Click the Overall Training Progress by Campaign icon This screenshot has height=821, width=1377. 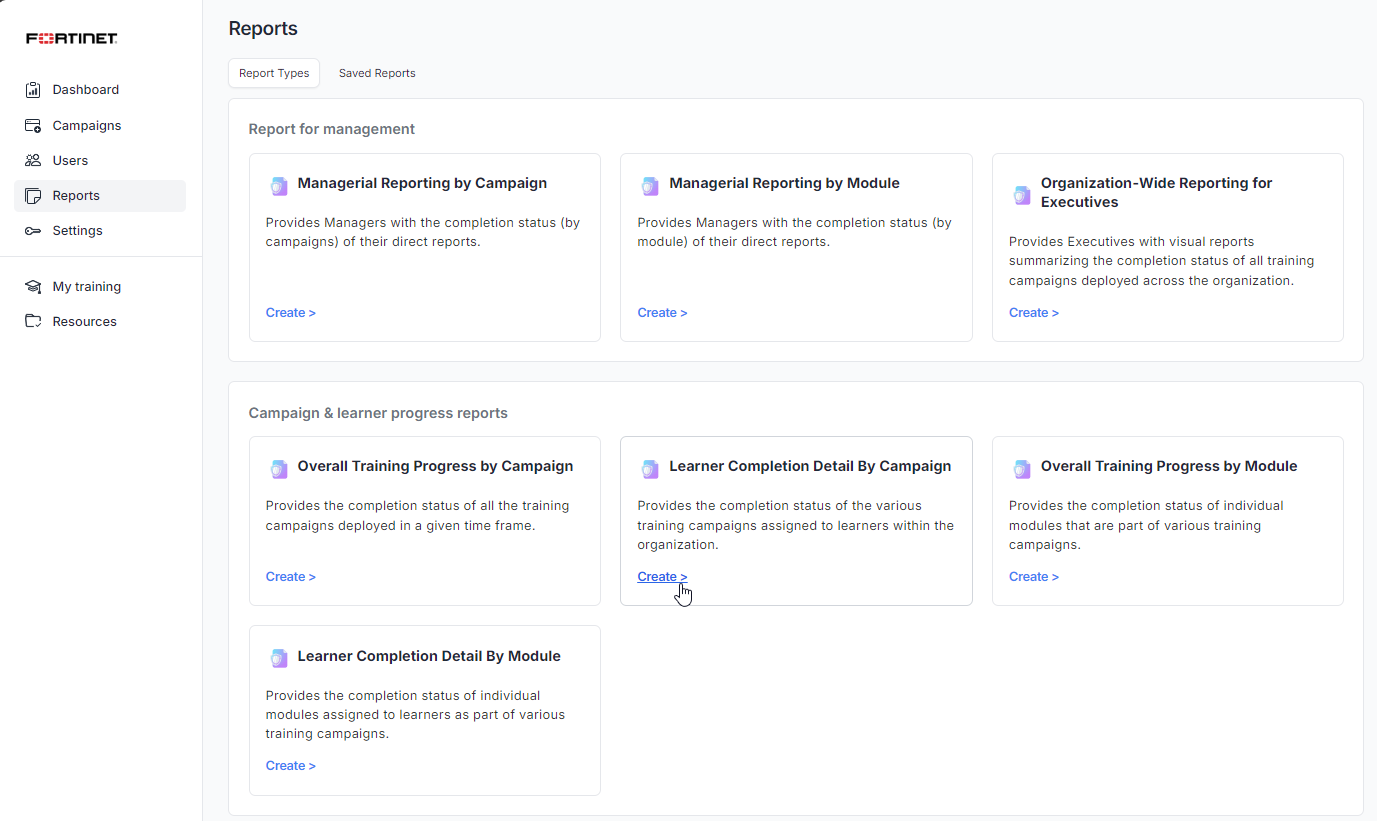point(278,467)
